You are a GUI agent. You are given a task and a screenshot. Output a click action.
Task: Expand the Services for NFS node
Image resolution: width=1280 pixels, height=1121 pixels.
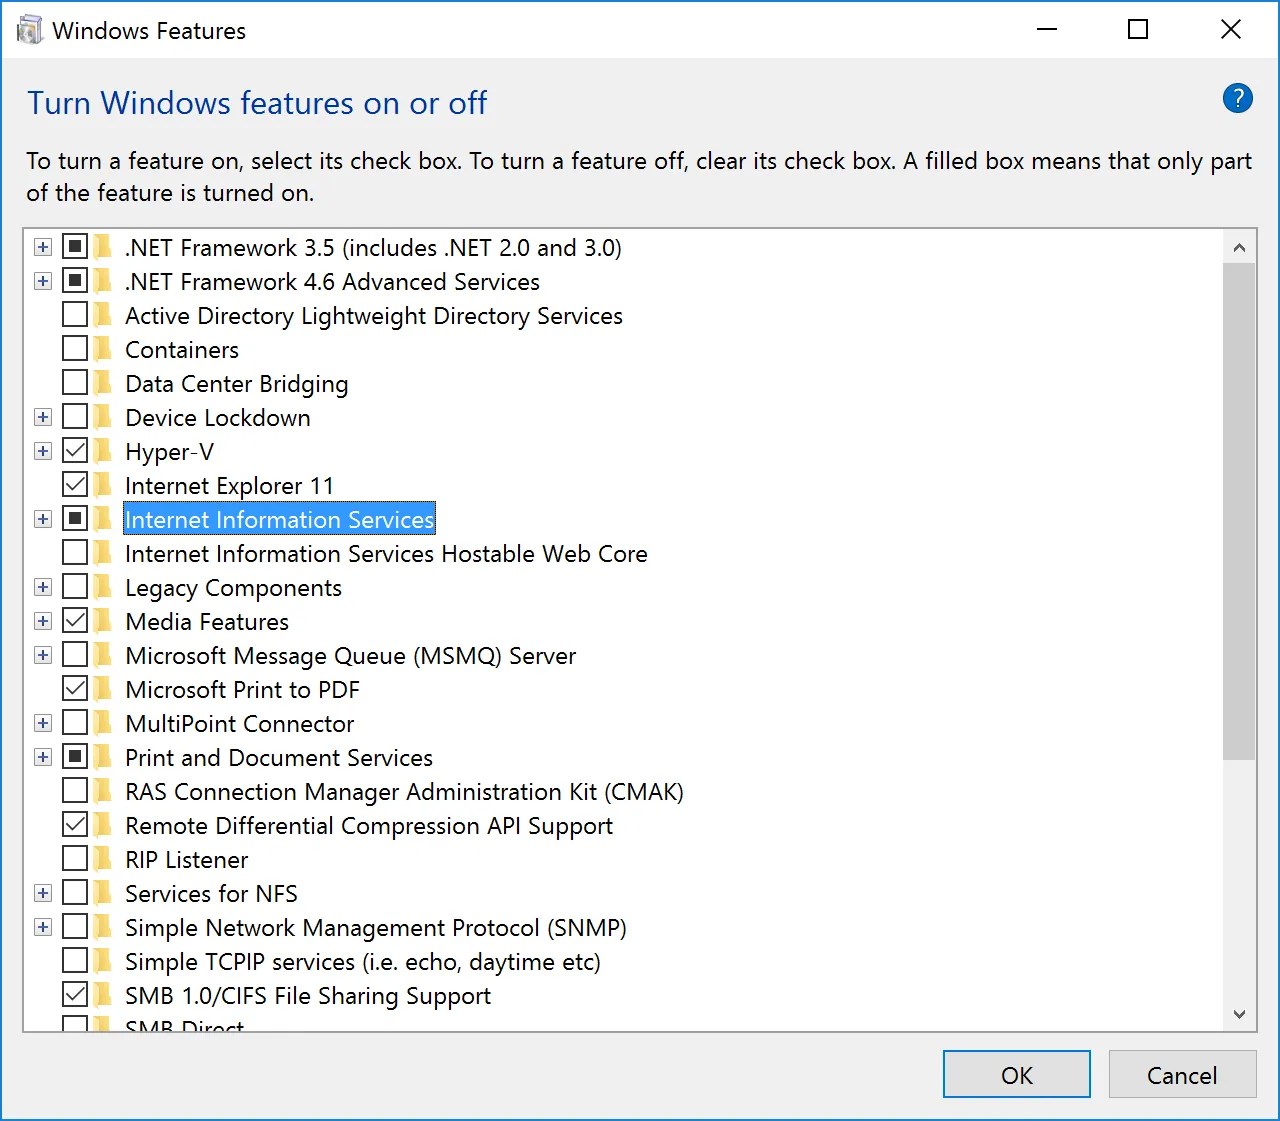pyautogui.click(x=43, y=893)
